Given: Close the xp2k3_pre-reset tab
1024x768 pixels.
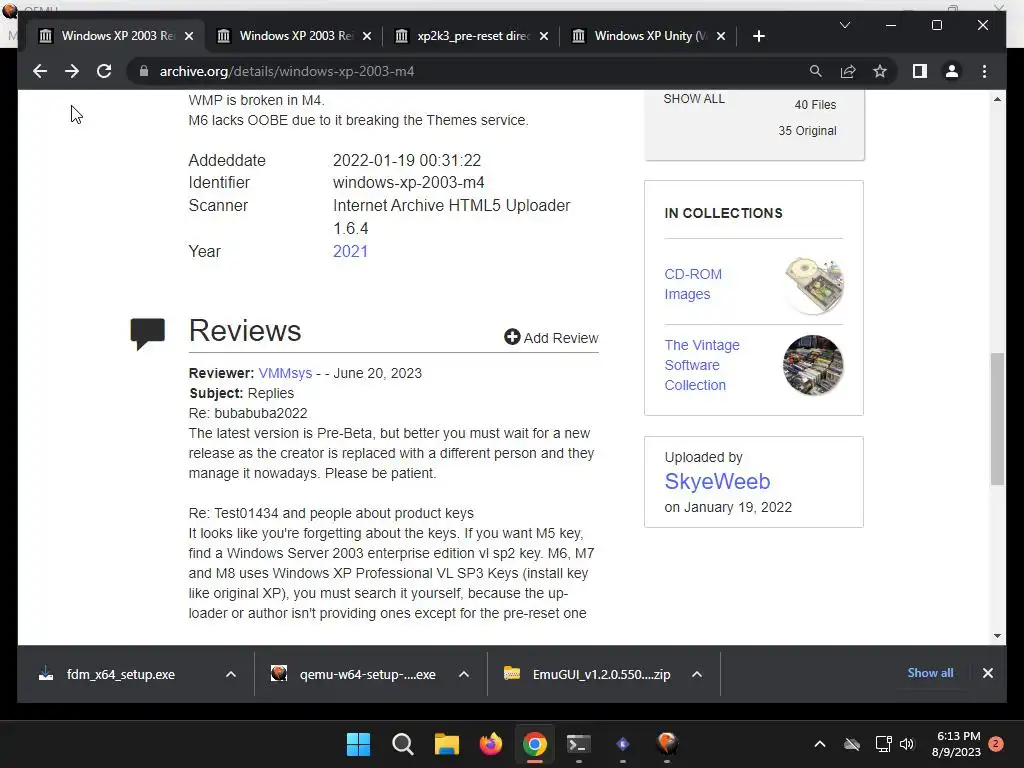Looking at the screenshot, I should [544, 36].
